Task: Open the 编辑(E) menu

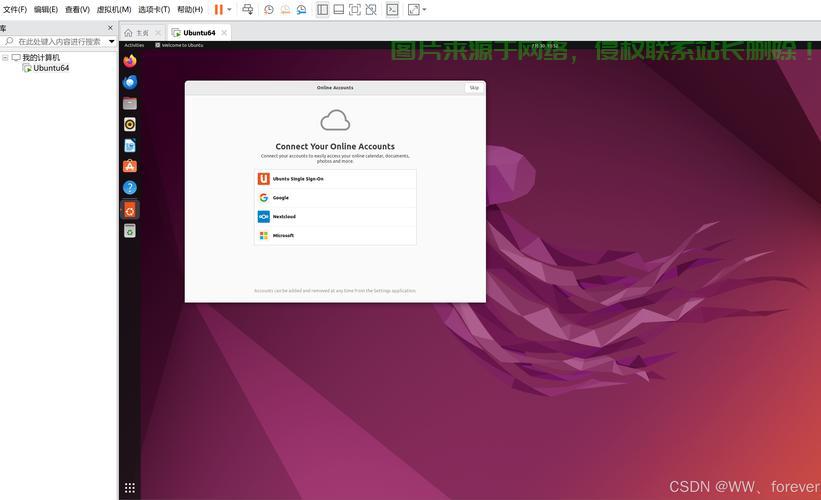Action: [x=46, y=9]
